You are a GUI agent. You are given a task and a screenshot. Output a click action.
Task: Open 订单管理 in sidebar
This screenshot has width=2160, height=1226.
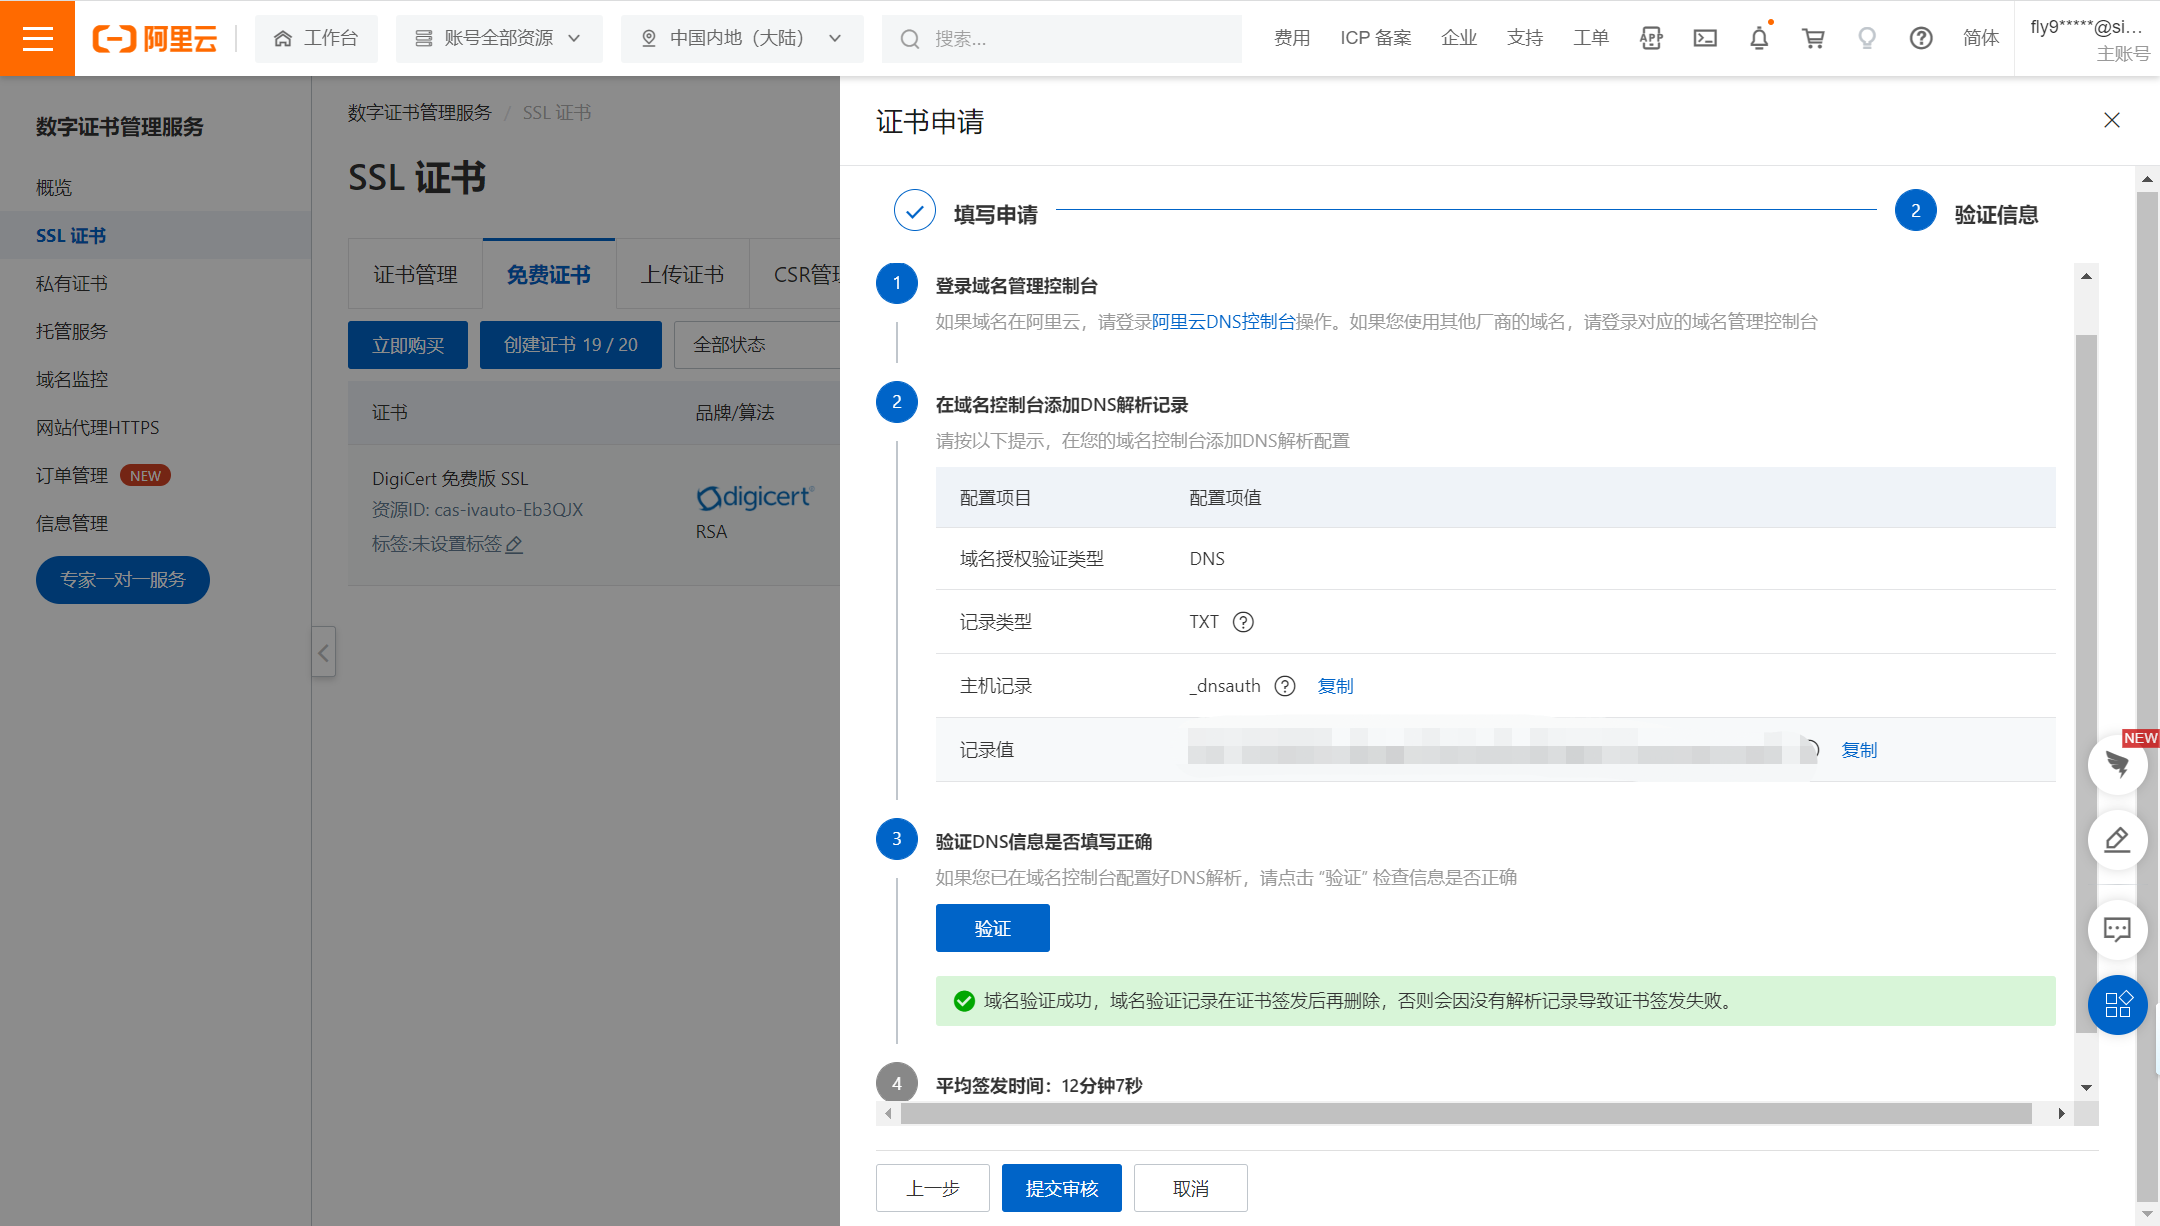tap(72, 475)
